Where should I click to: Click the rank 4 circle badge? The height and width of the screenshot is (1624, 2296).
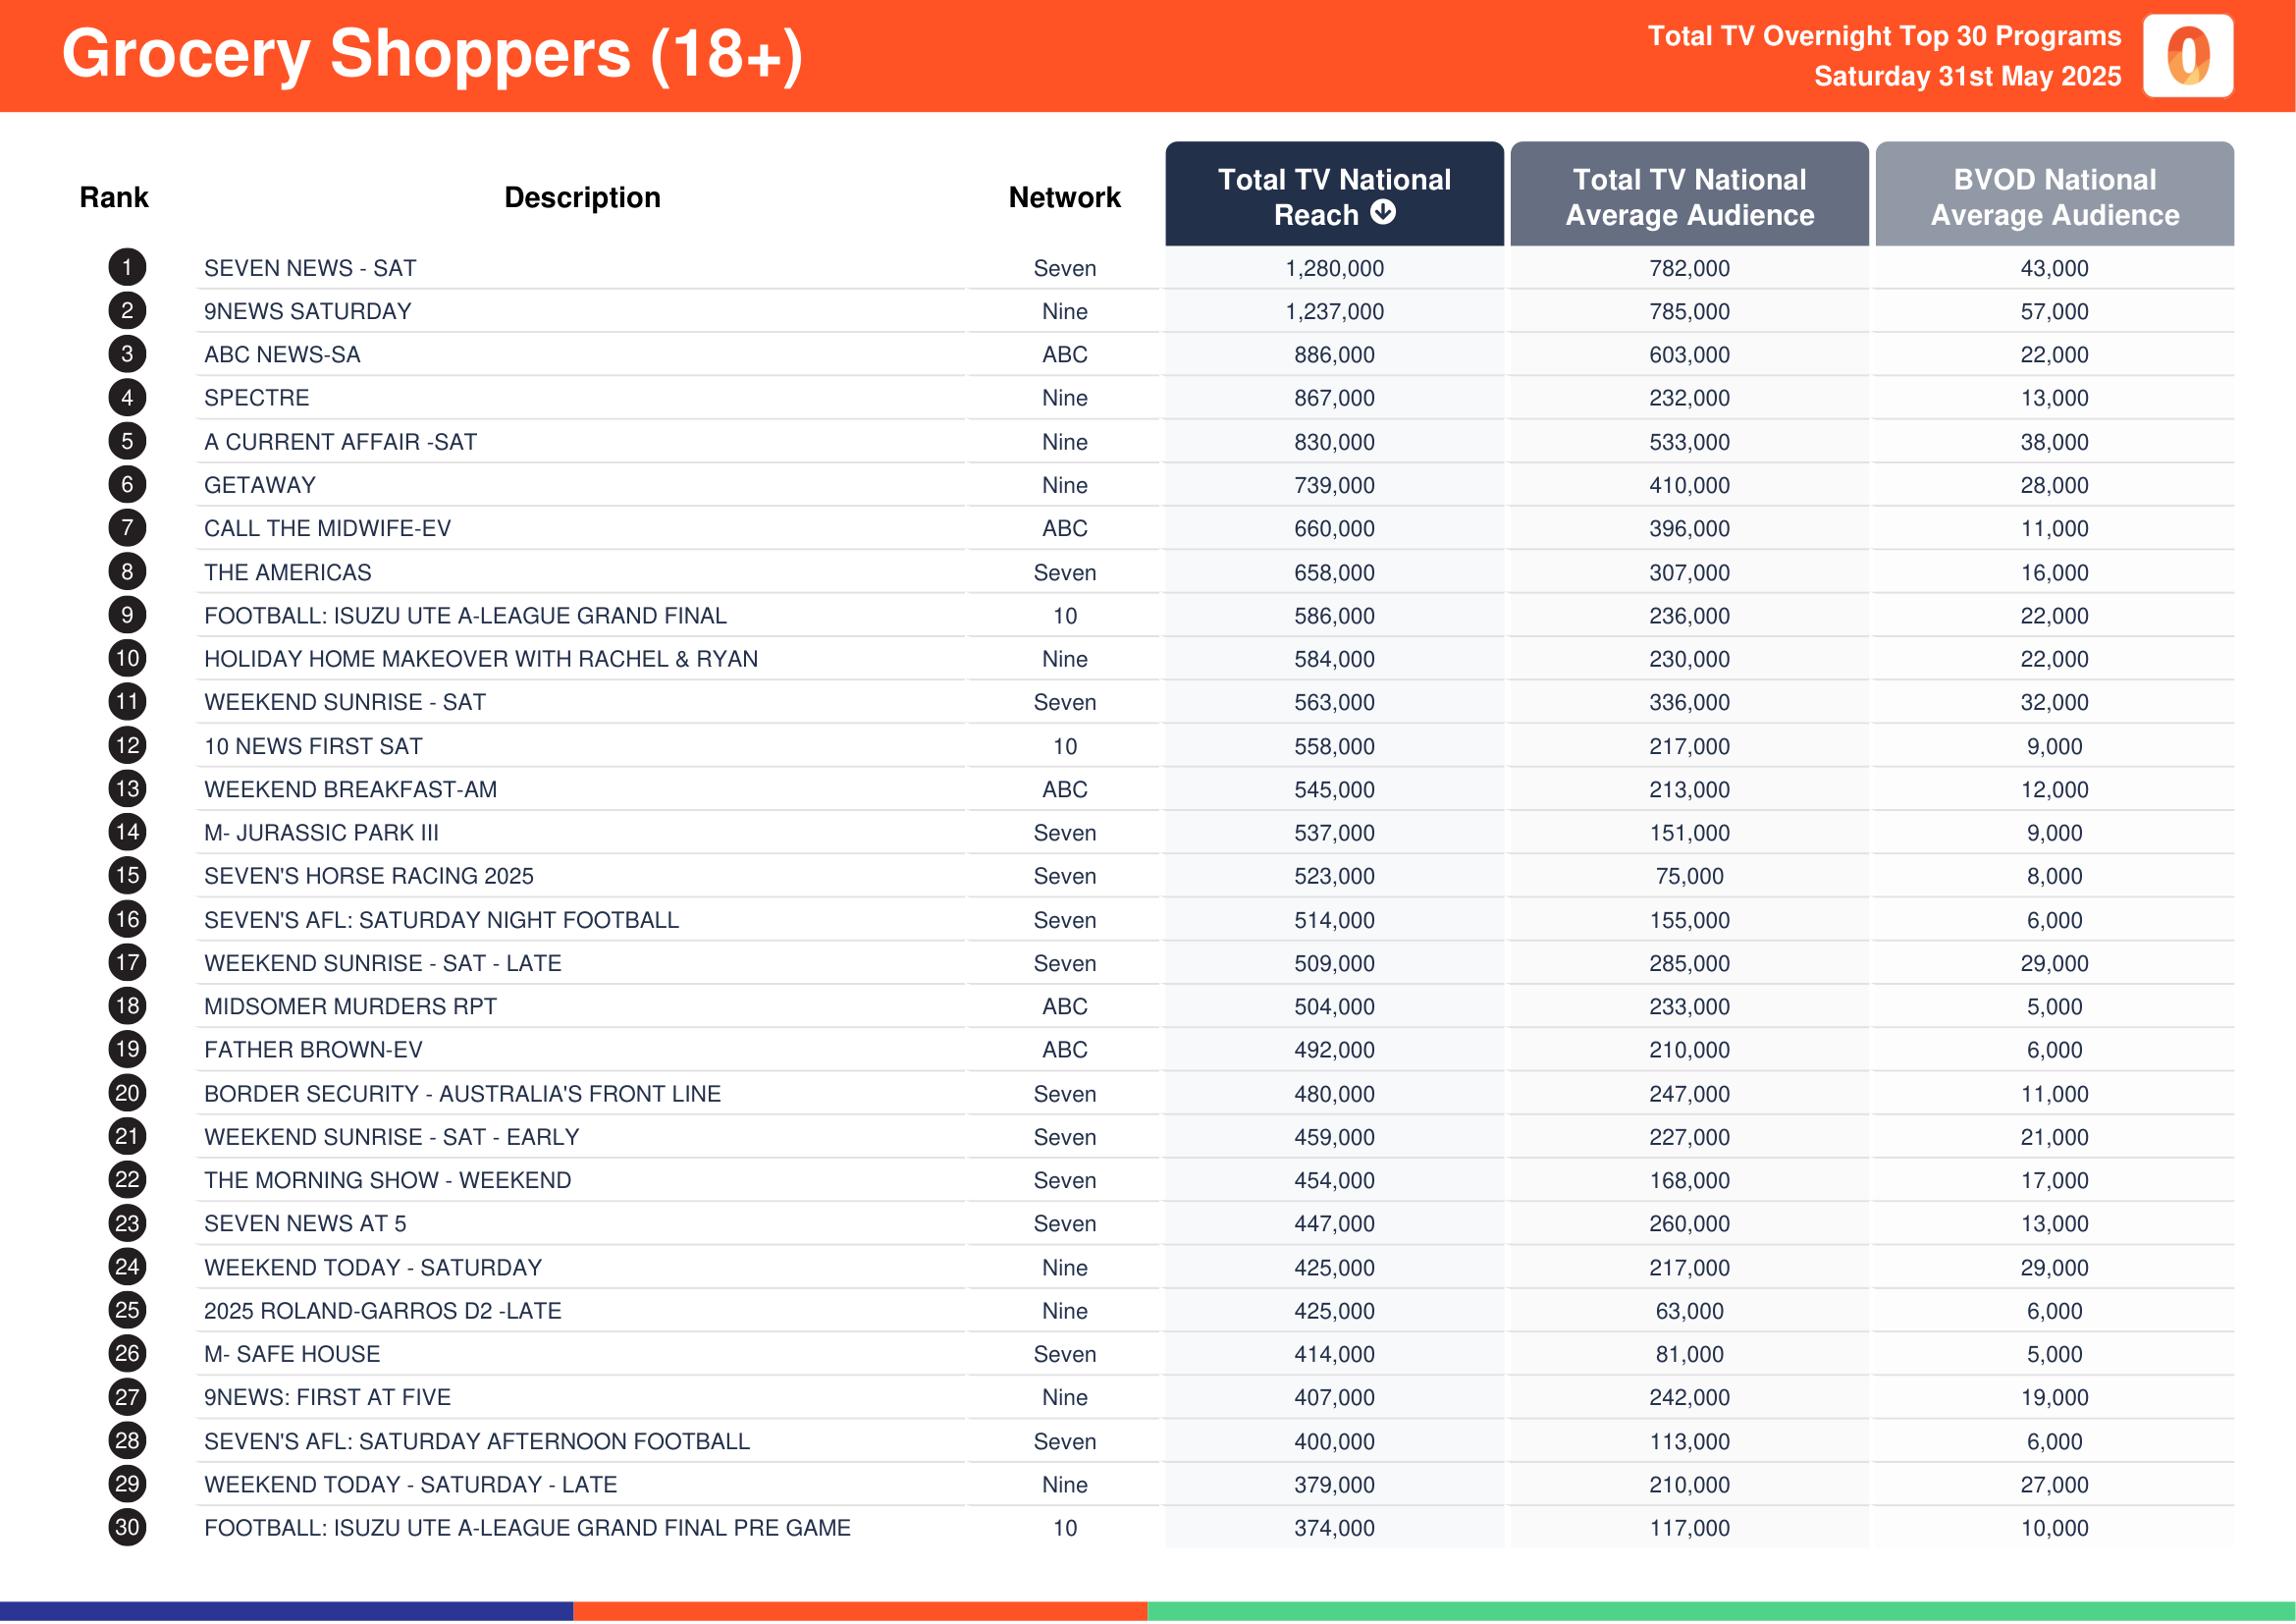(127, 398)
